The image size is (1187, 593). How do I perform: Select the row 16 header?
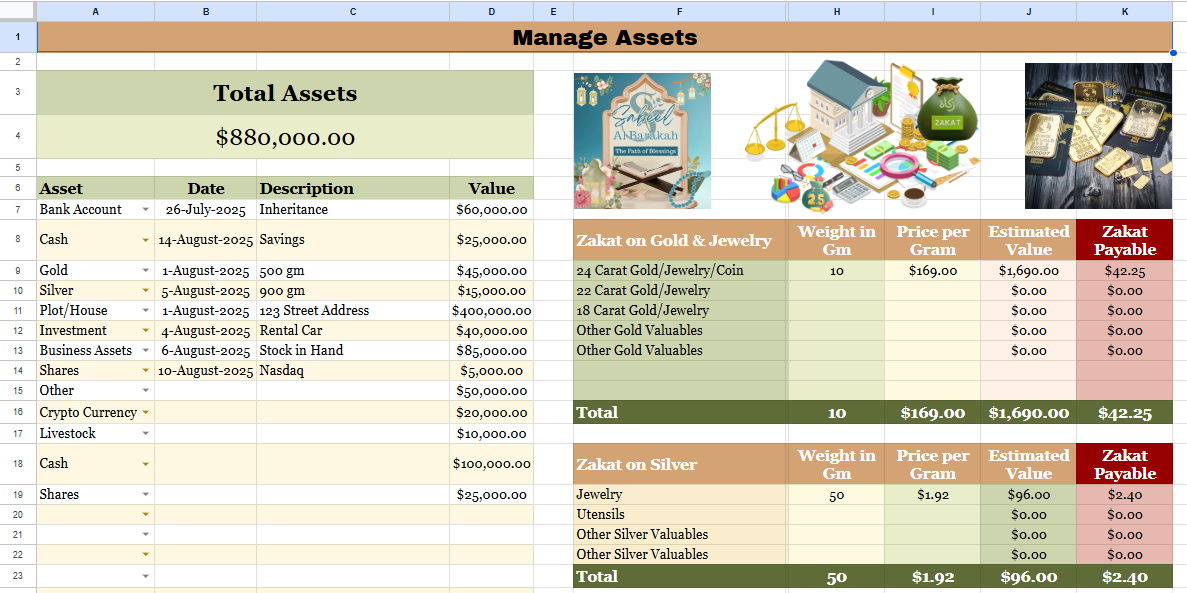coord(18,413)
